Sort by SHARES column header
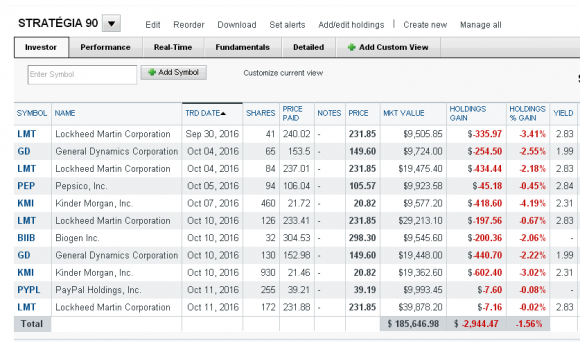Image resolution: width=580 pixels, height=361 pixels. [x=261, y=113]
